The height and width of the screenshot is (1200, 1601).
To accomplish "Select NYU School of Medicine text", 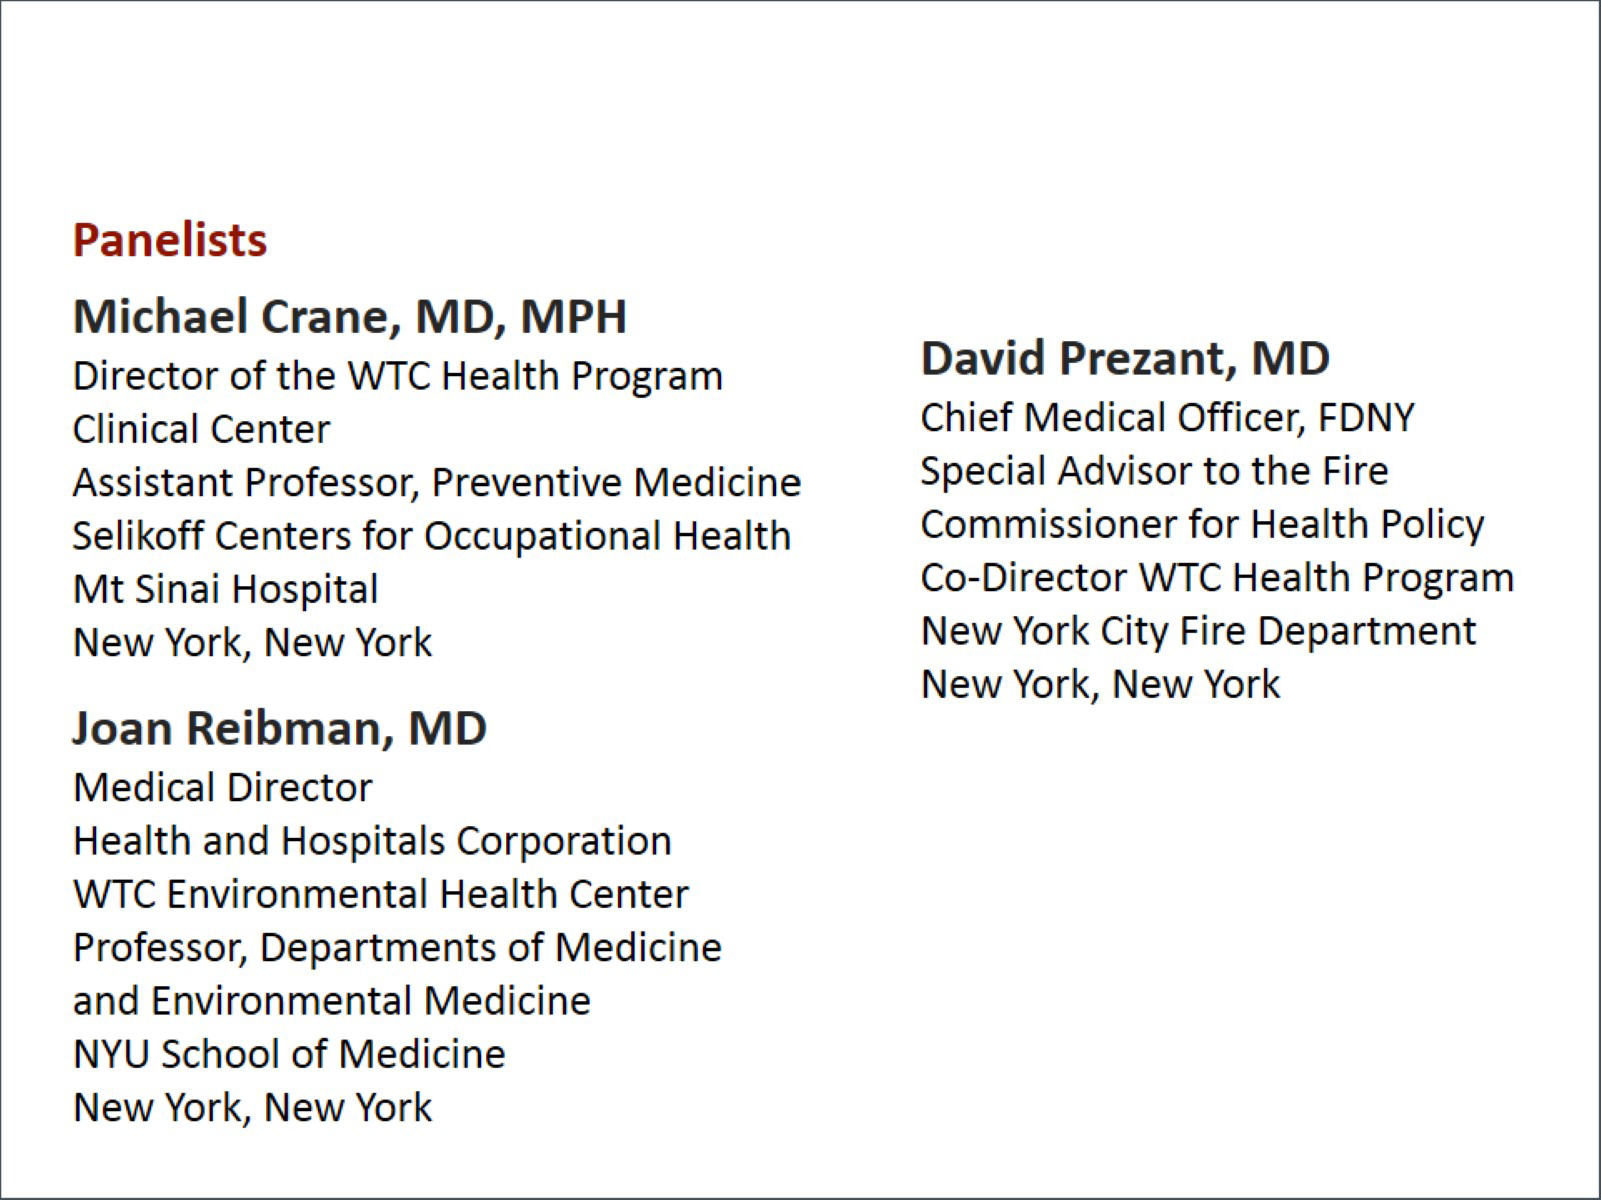I will click(289, 1054).
